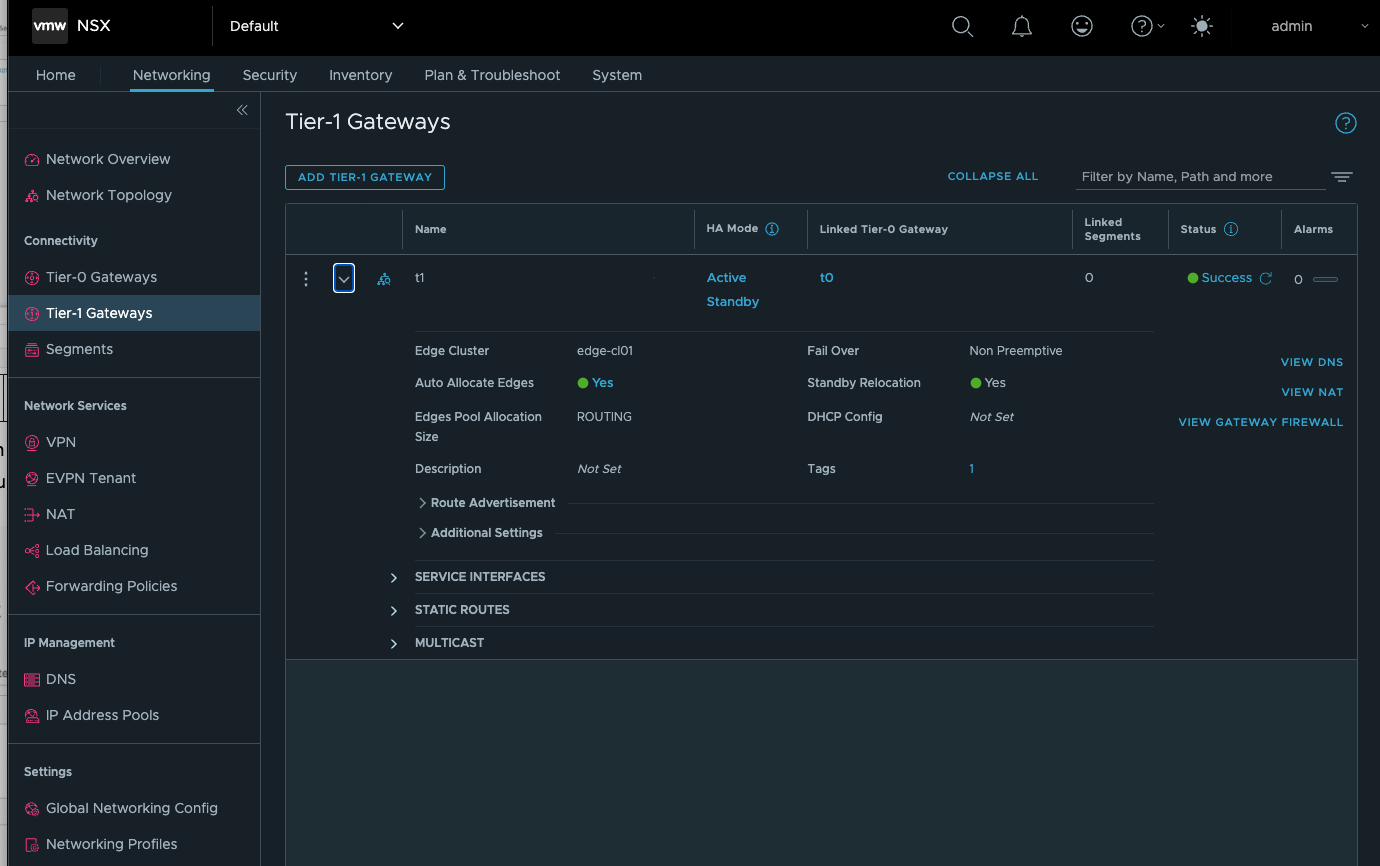Viewport: 1380px width, 866px height.
Task: Click the gateway name t1
Action: click(x=420, y=278)
